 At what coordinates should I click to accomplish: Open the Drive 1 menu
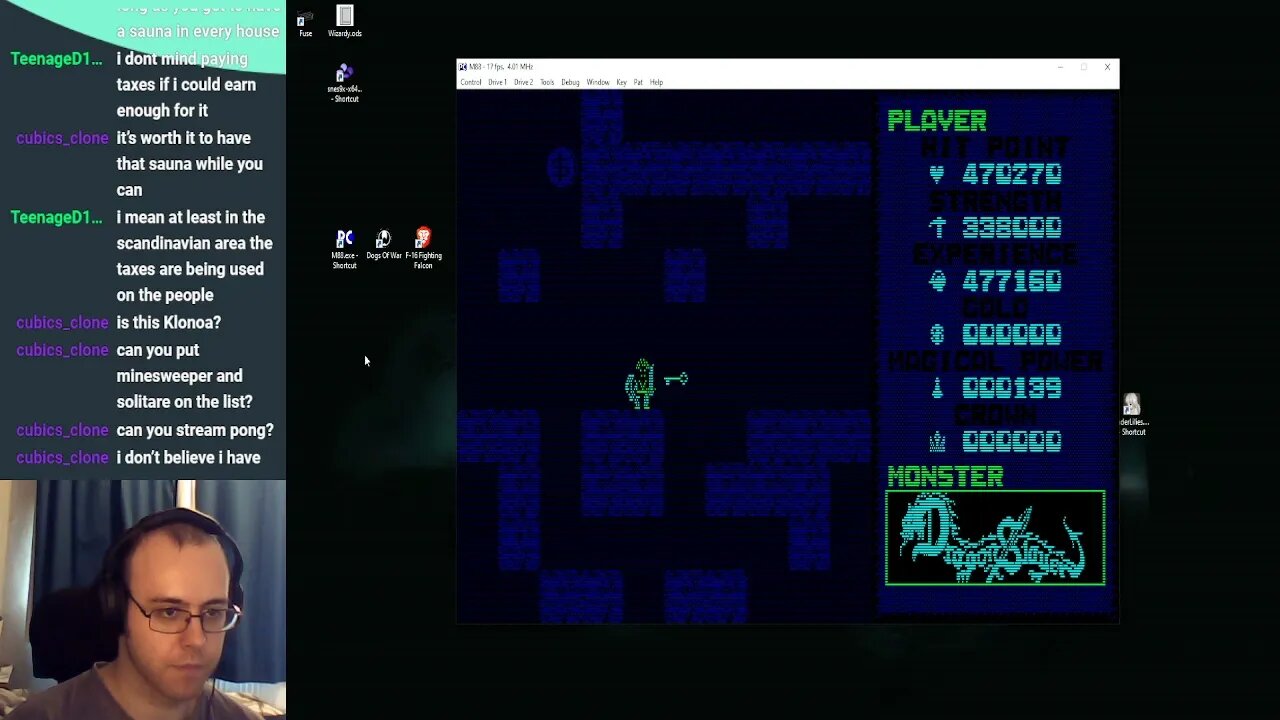[x=497, y=82]
